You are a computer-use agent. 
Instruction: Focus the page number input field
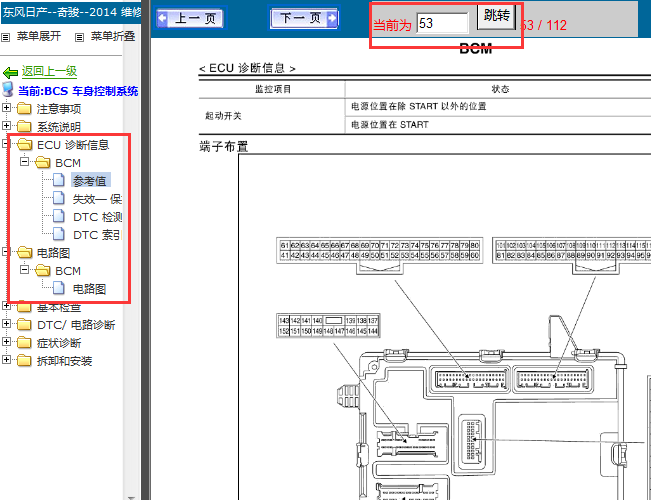[442, 23]
